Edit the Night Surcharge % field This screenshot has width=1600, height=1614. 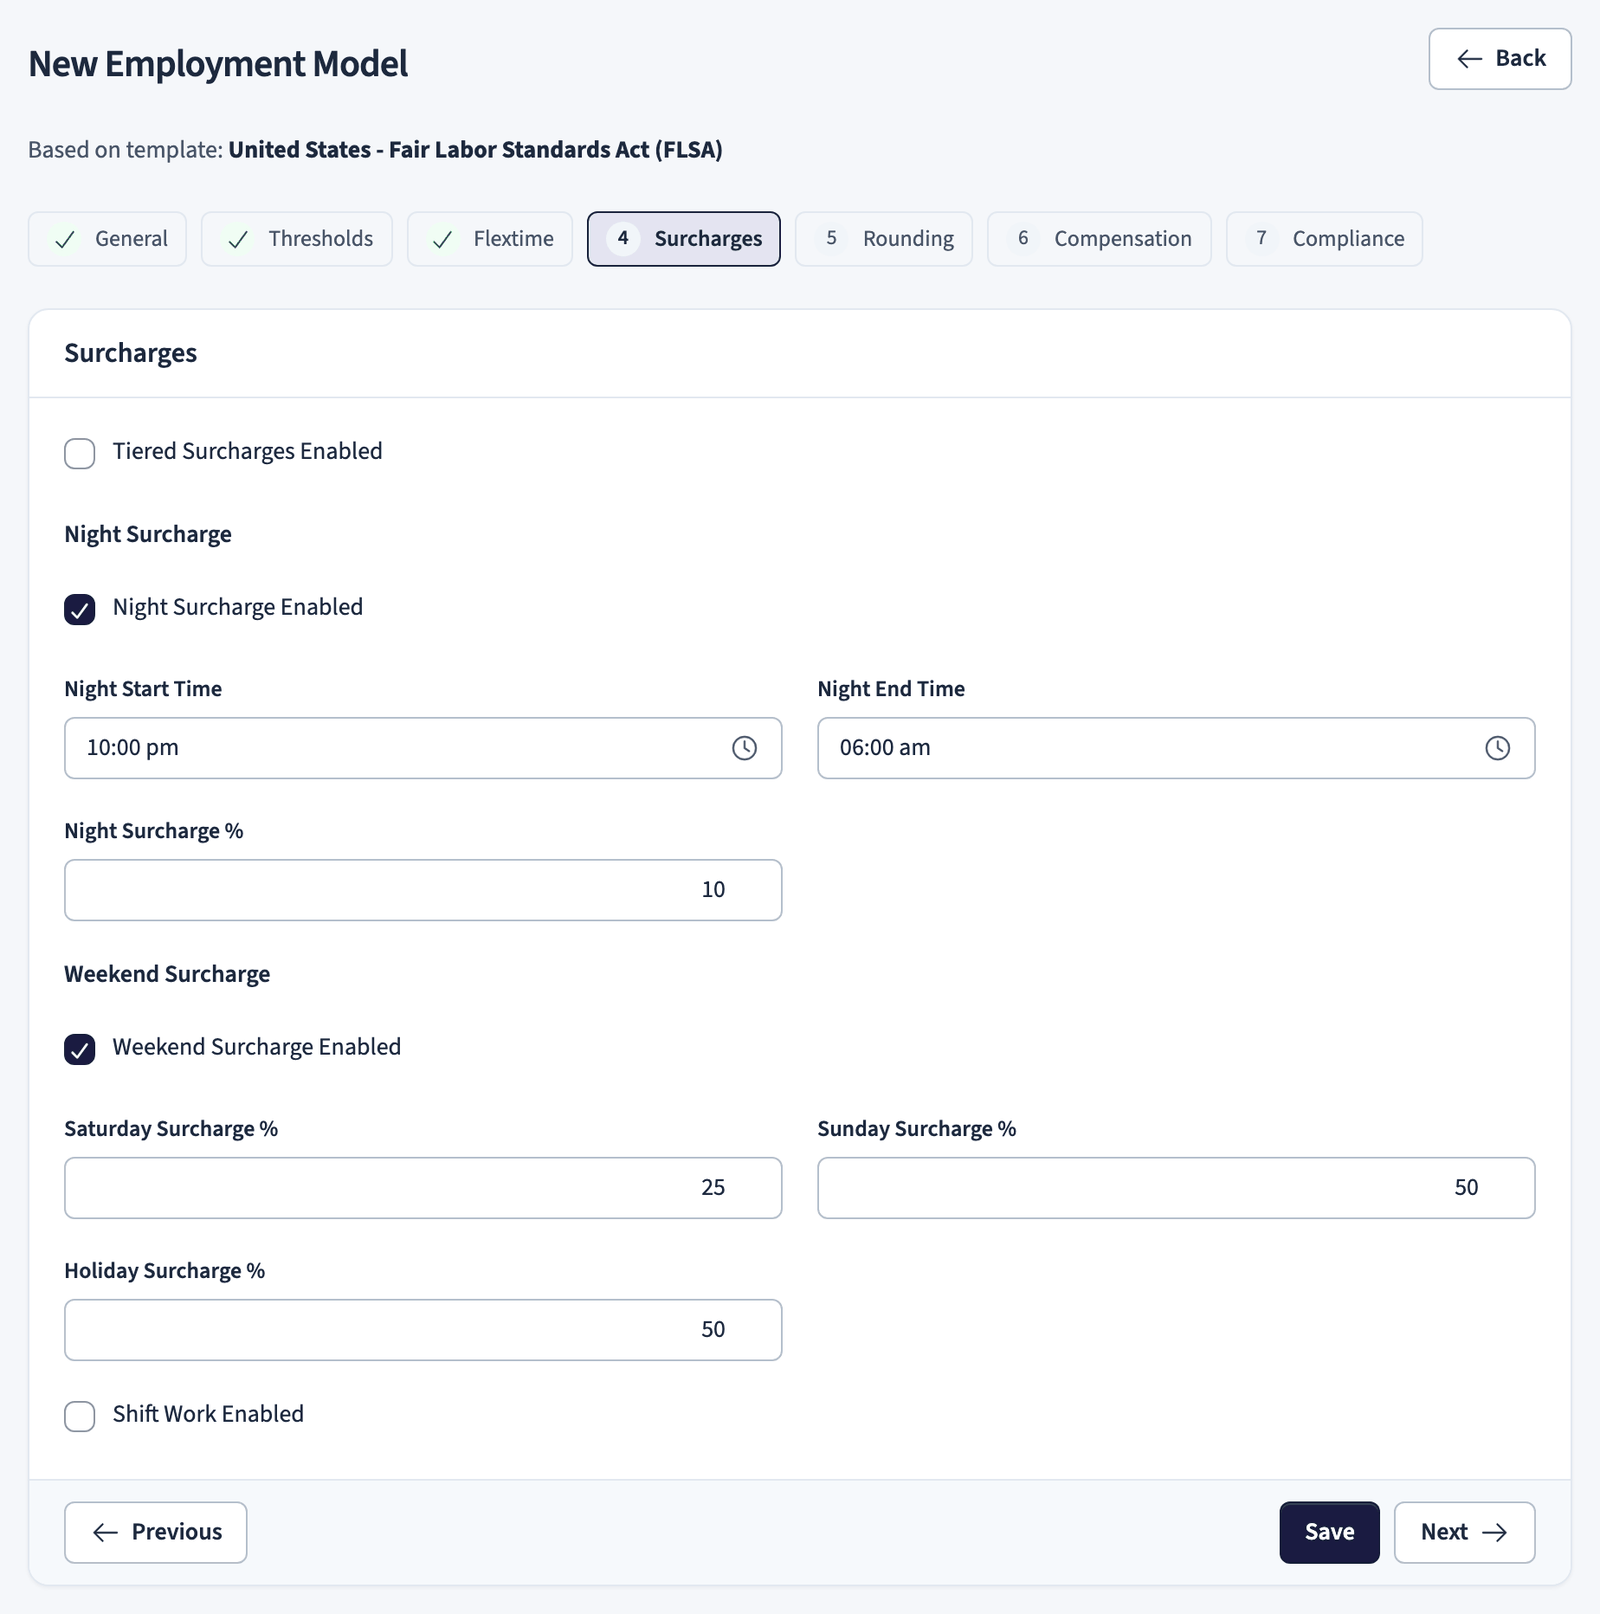pos(423,890)
